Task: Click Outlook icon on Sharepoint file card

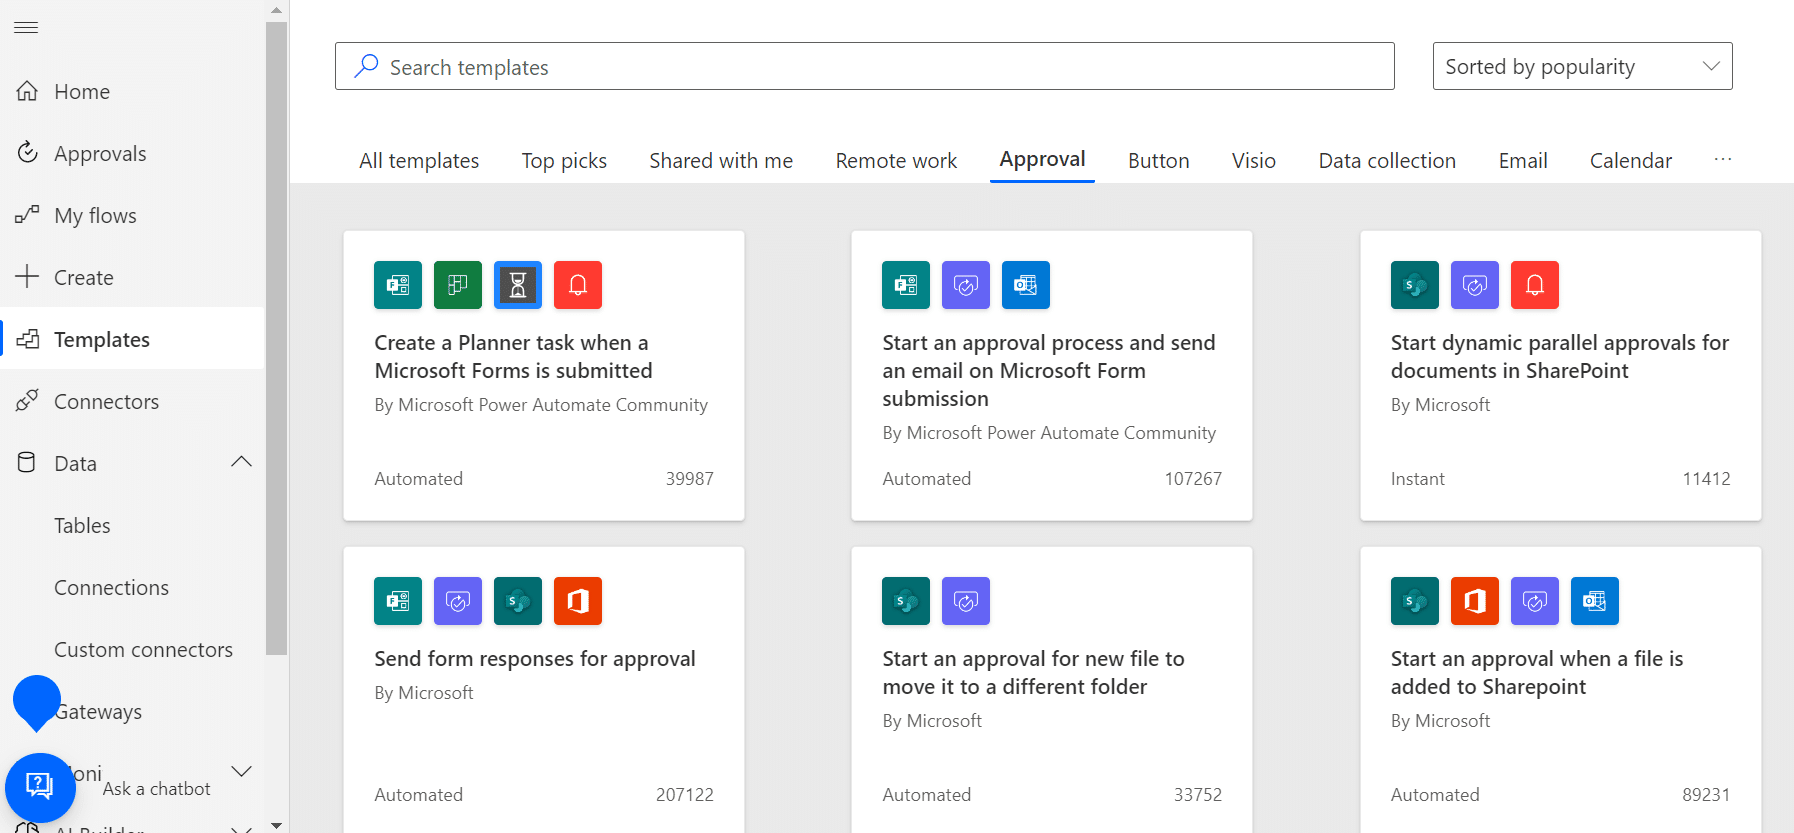Action: tap(1595, 601)
